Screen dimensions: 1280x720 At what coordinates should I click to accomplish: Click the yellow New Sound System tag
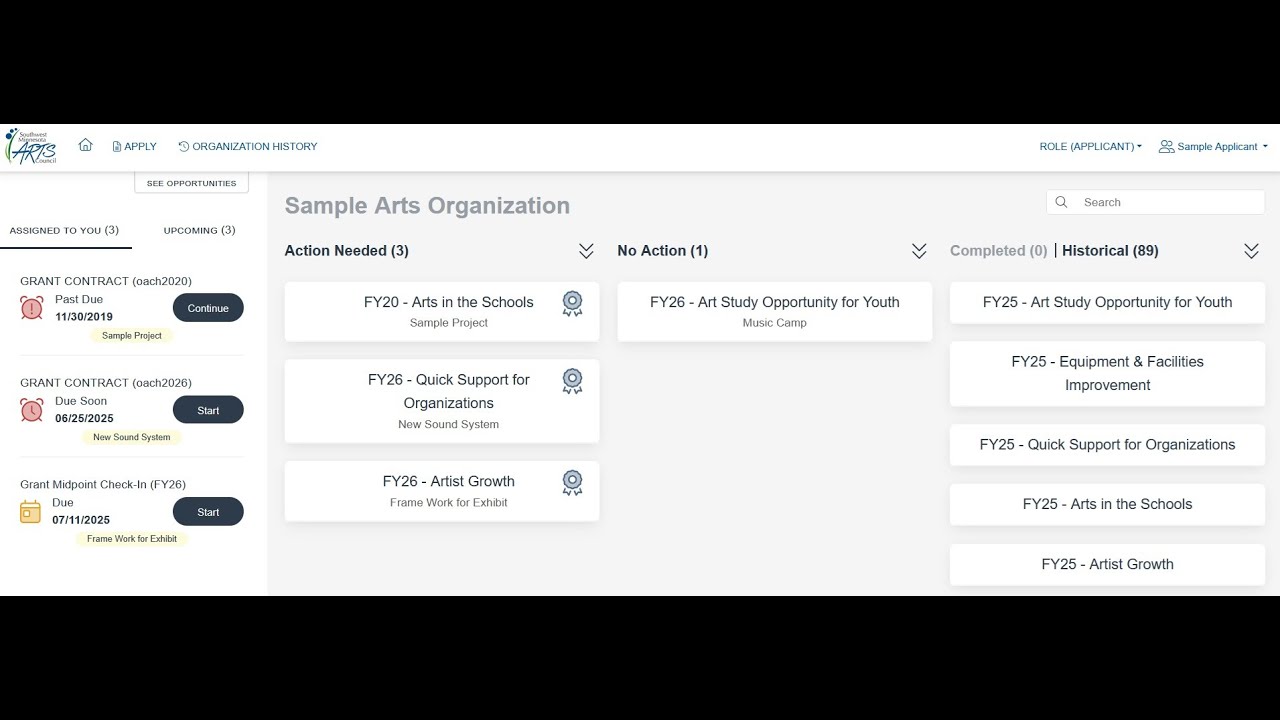(132, 437)
